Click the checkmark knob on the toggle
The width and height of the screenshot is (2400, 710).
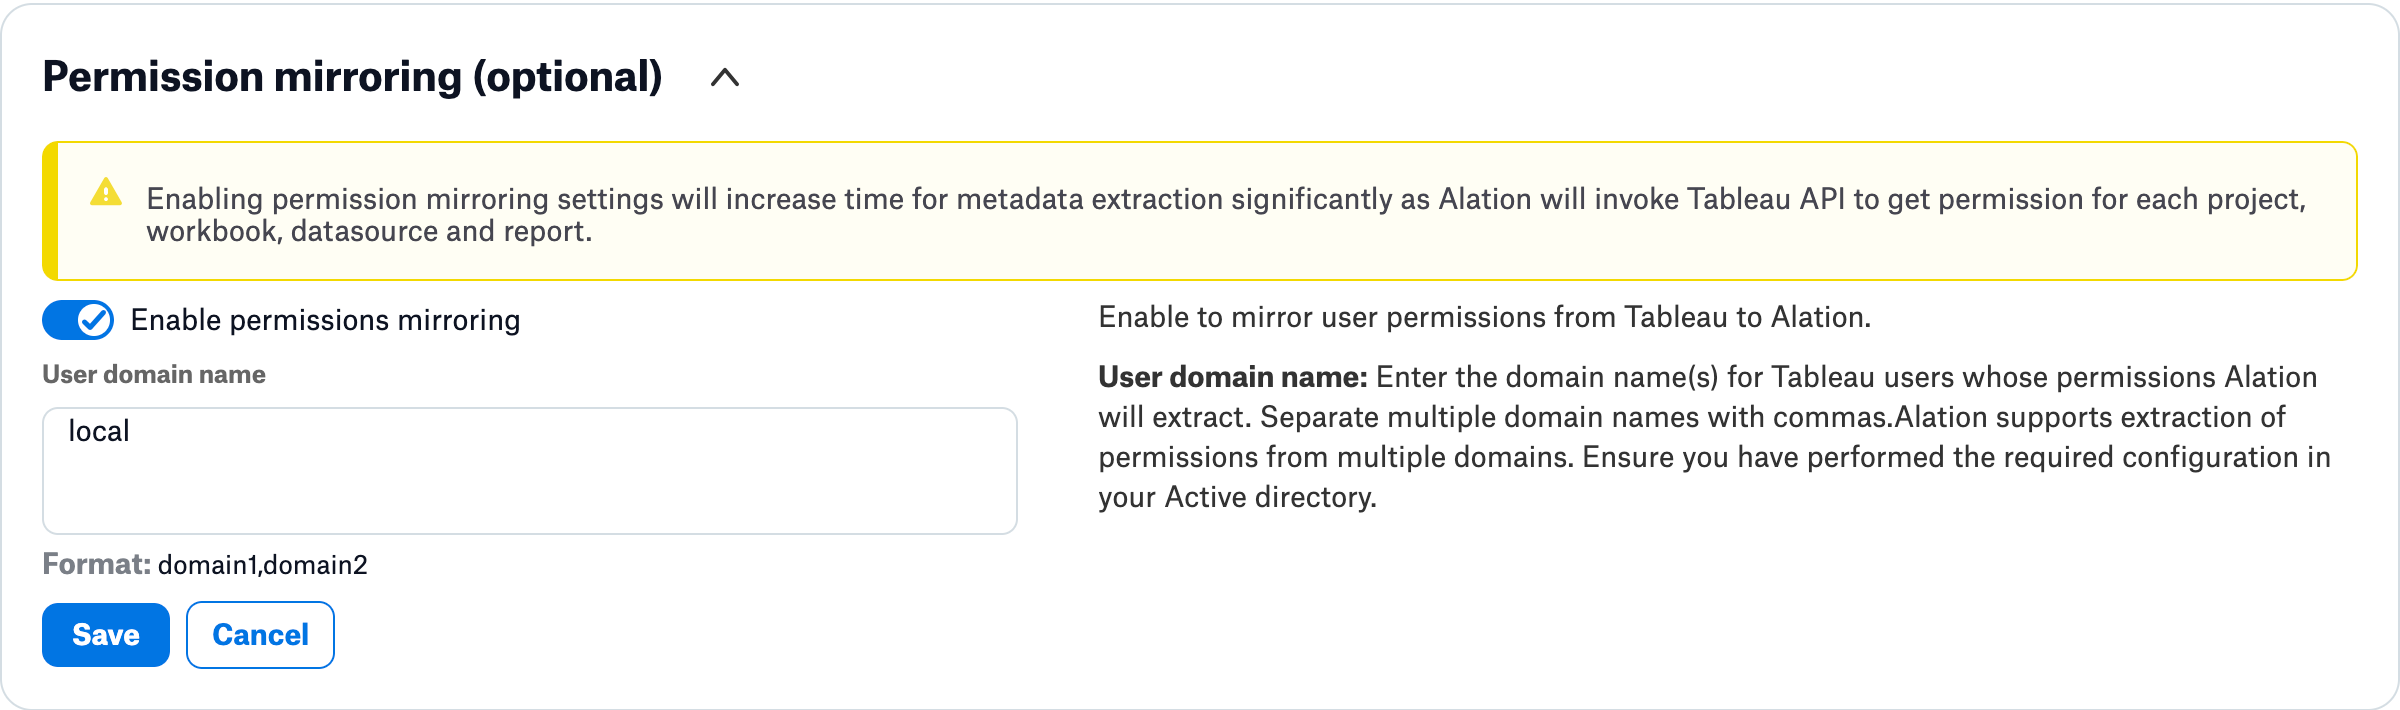pyautogui.click(x=95, y=320)
